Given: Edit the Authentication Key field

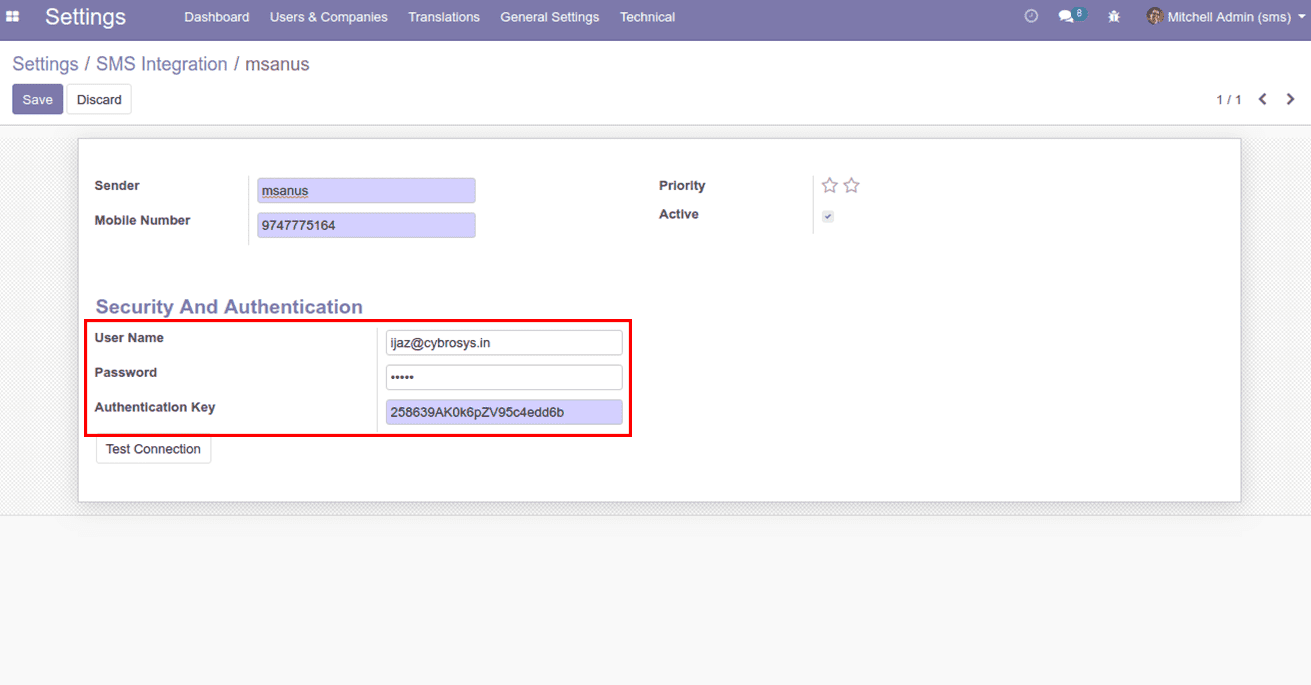Looking at the screenshot, I should click(x=504, y=412).
